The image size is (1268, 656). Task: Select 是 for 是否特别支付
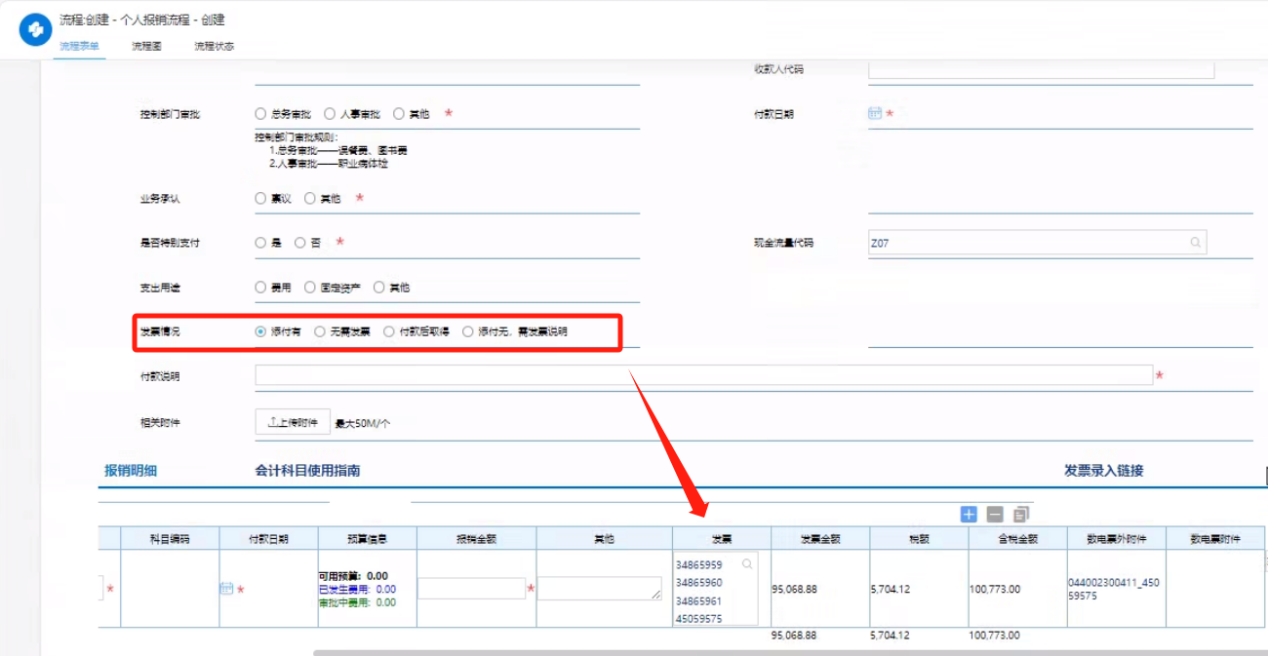[261, 243]
